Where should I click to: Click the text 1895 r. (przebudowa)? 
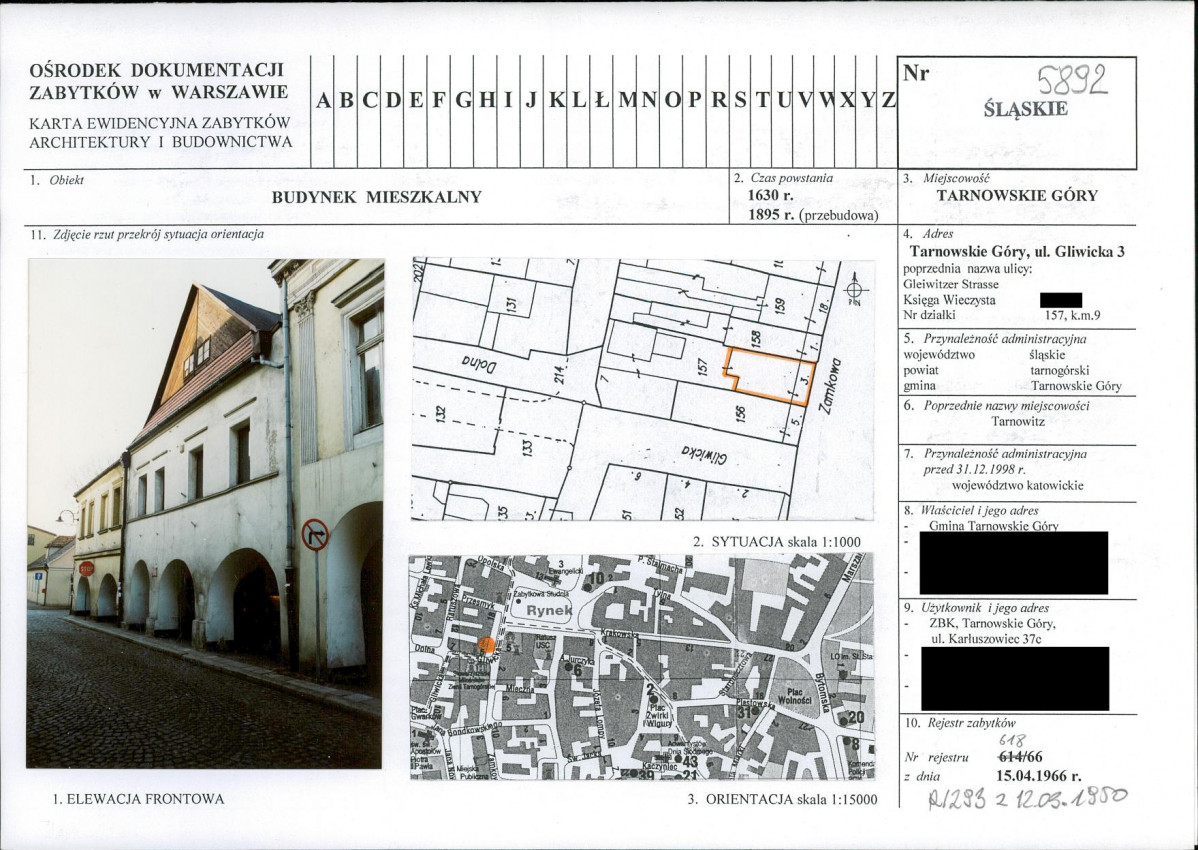(x=813, y=215)
